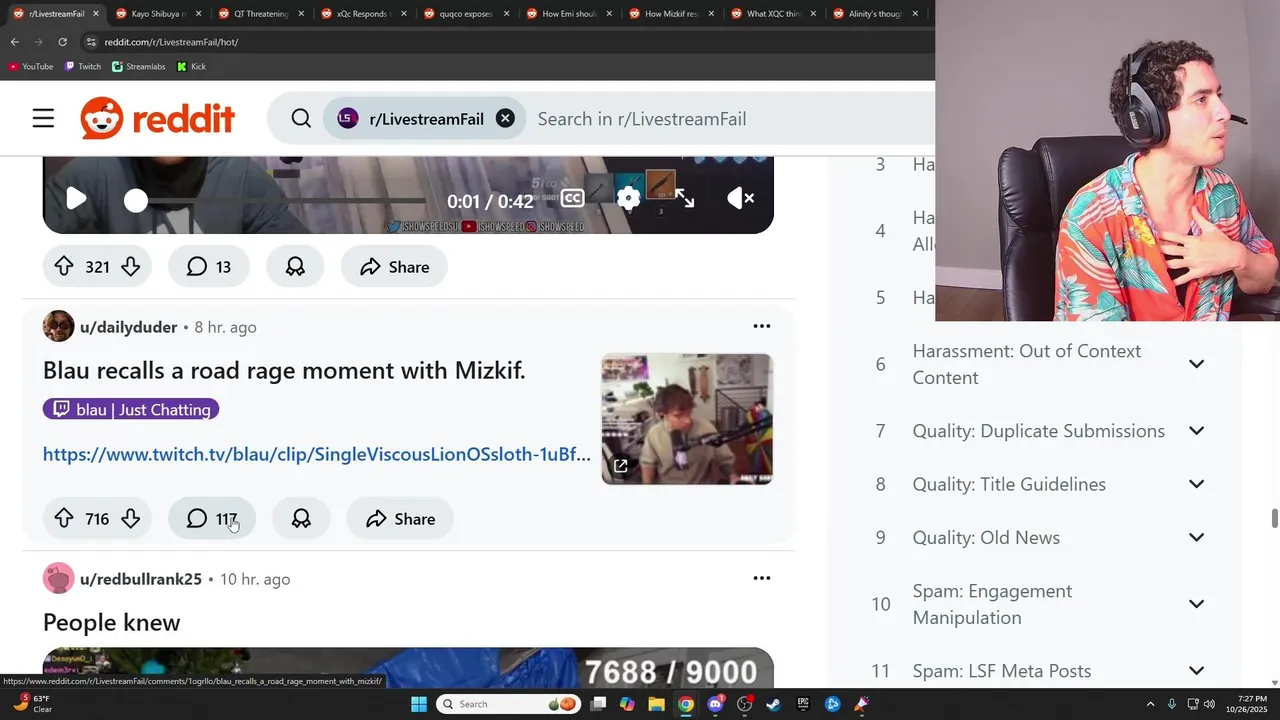Screen dimensions: 1280x720
Task: Open Discord from the taskbar
Action: pos(715,704)
